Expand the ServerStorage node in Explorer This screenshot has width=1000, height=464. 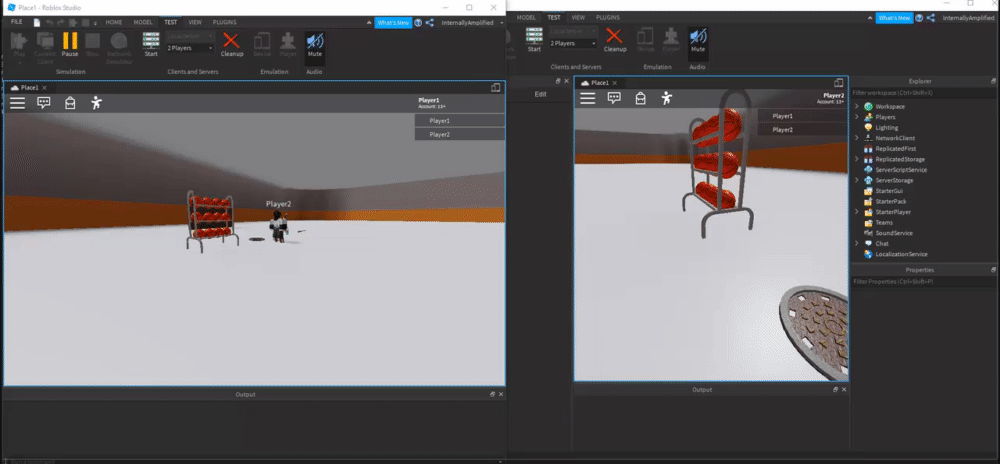tap(857, 180)
